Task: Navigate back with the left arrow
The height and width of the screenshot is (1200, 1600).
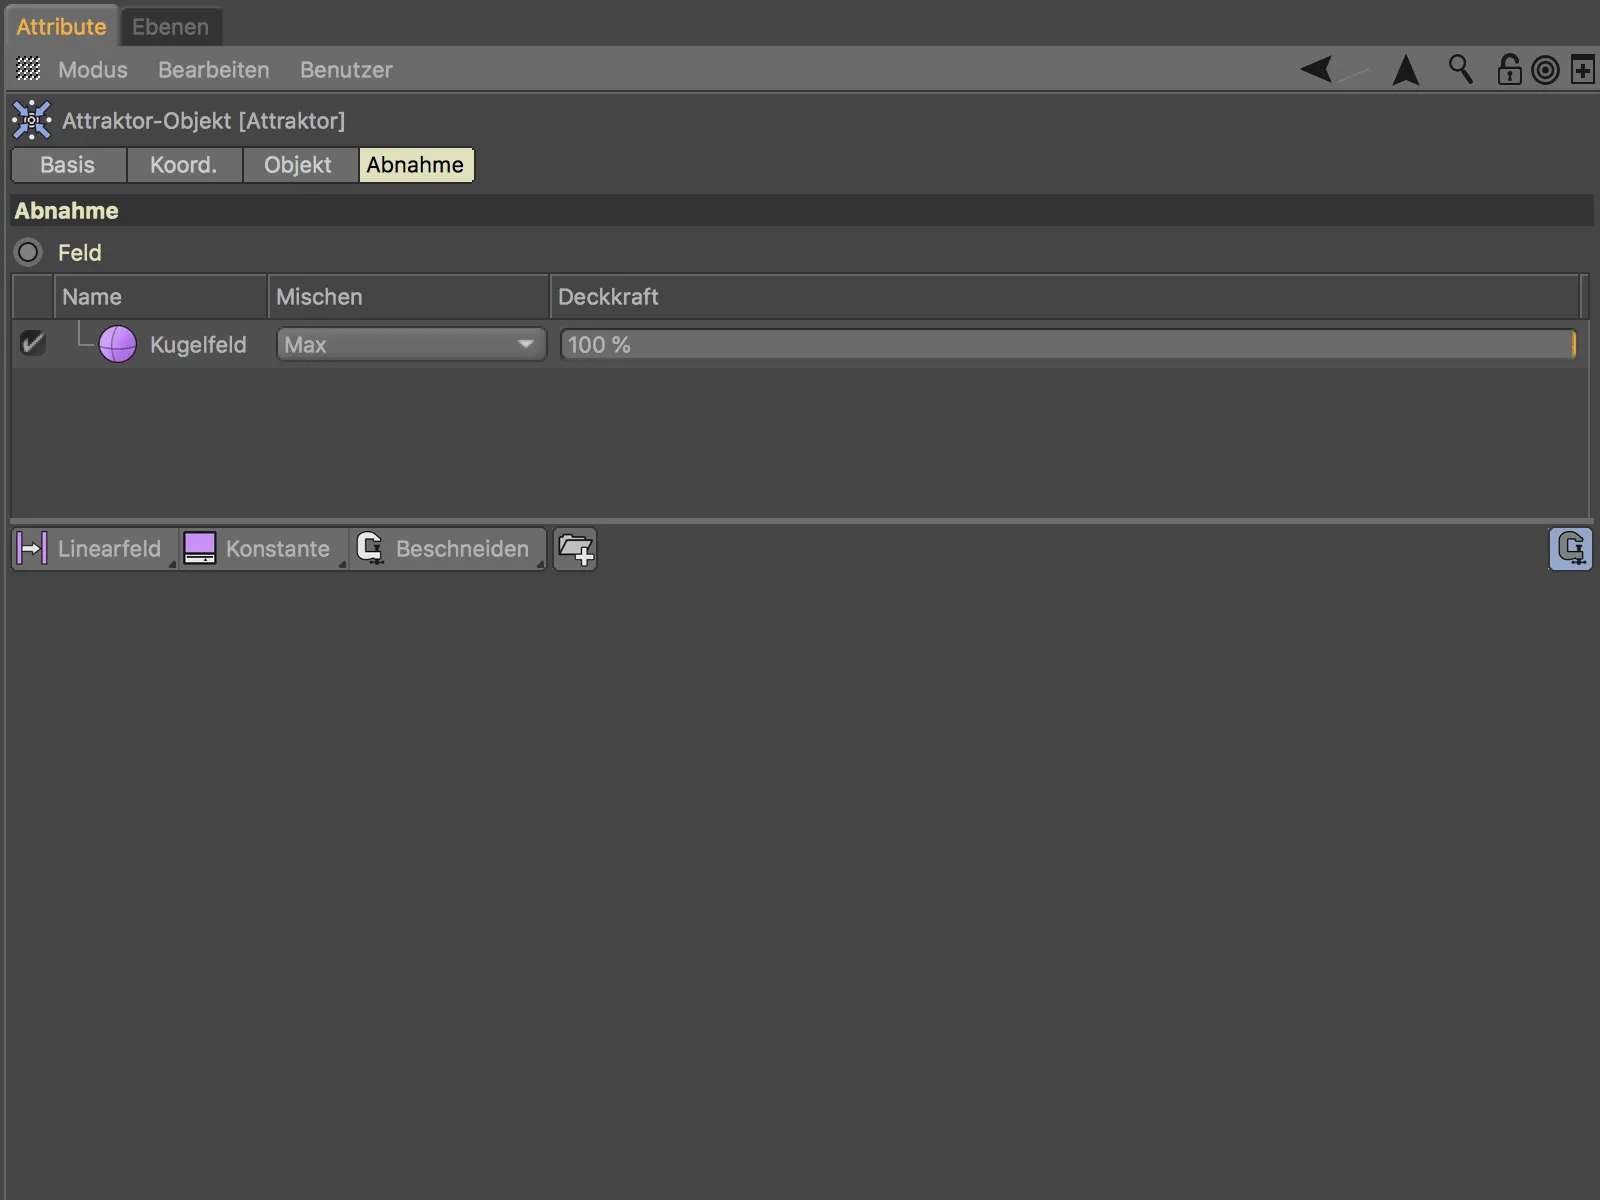Action: point(1316,69)
